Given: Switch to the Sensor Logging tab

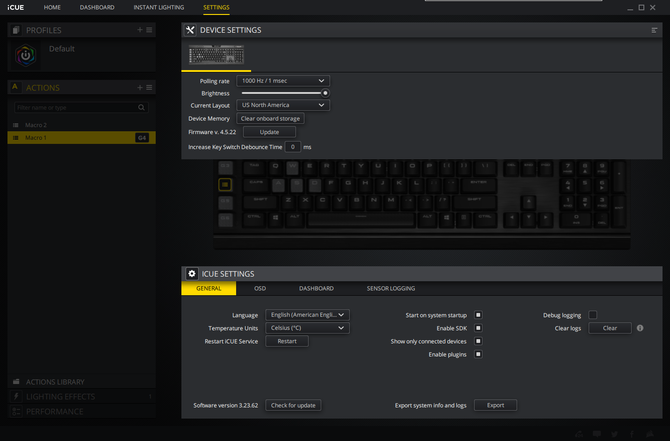Looking at the screenshot, I should click(x=391, y=288).
